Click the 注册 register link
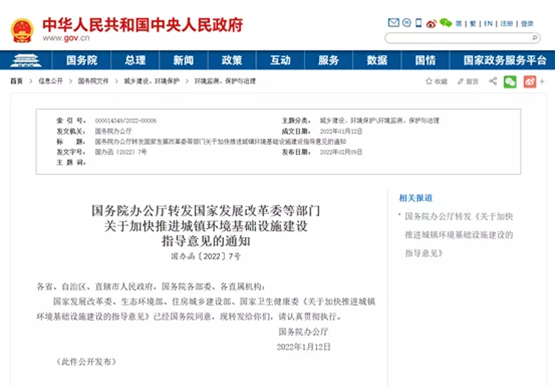555x387 pixels. click(506, 24)
